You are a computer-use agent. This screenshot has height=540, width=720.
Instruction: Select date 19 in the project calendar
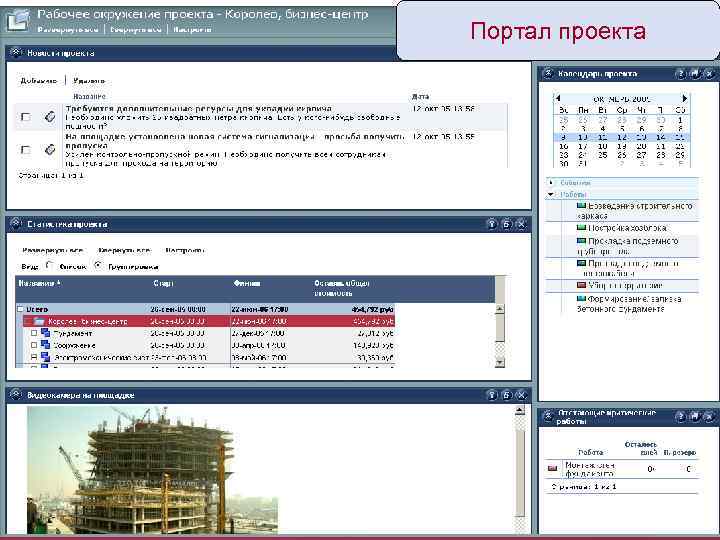coord(622,146)
